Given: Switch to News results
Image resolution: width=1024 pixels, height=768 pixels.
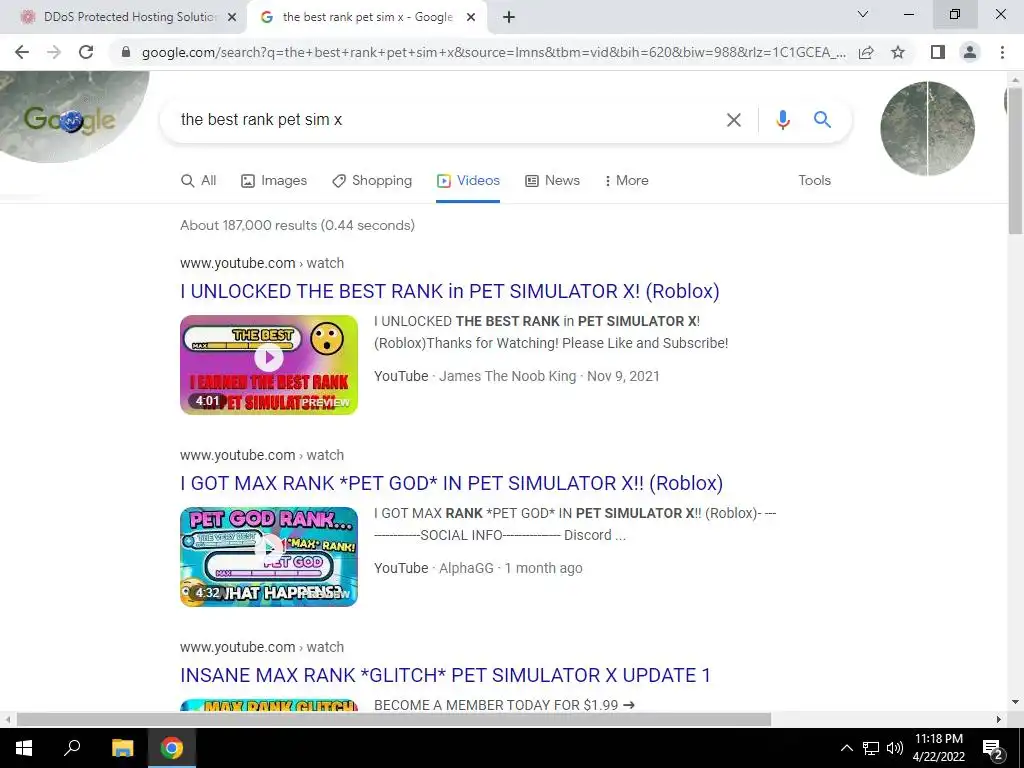Looking at the screenshot, I should [552, 181].
